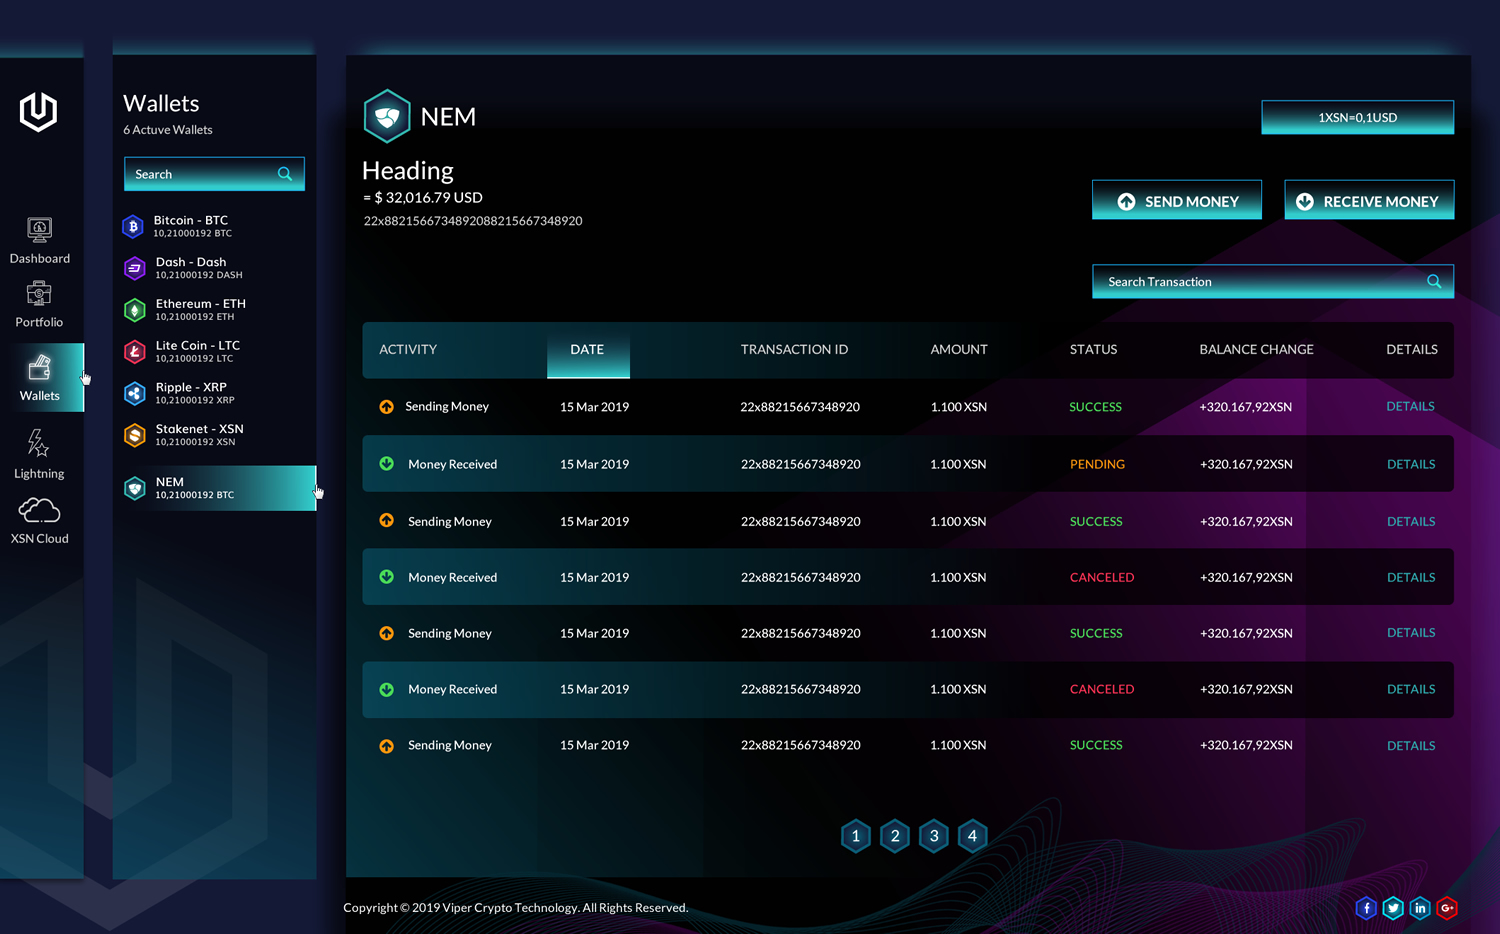Click the TRANSACTION ID column header
The width and height of the screenshot is (1500, 934).
[794, 349]
